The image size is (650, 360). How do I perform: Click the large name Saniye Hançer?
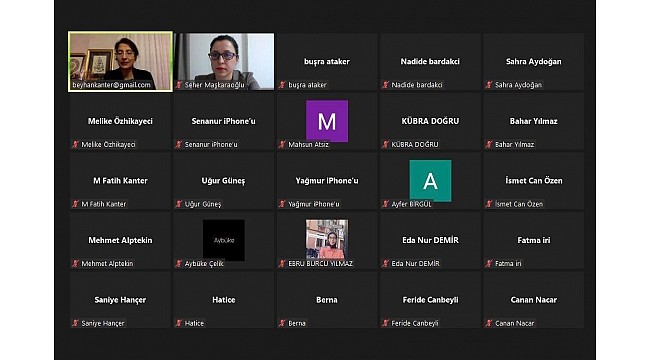point(120,300)
